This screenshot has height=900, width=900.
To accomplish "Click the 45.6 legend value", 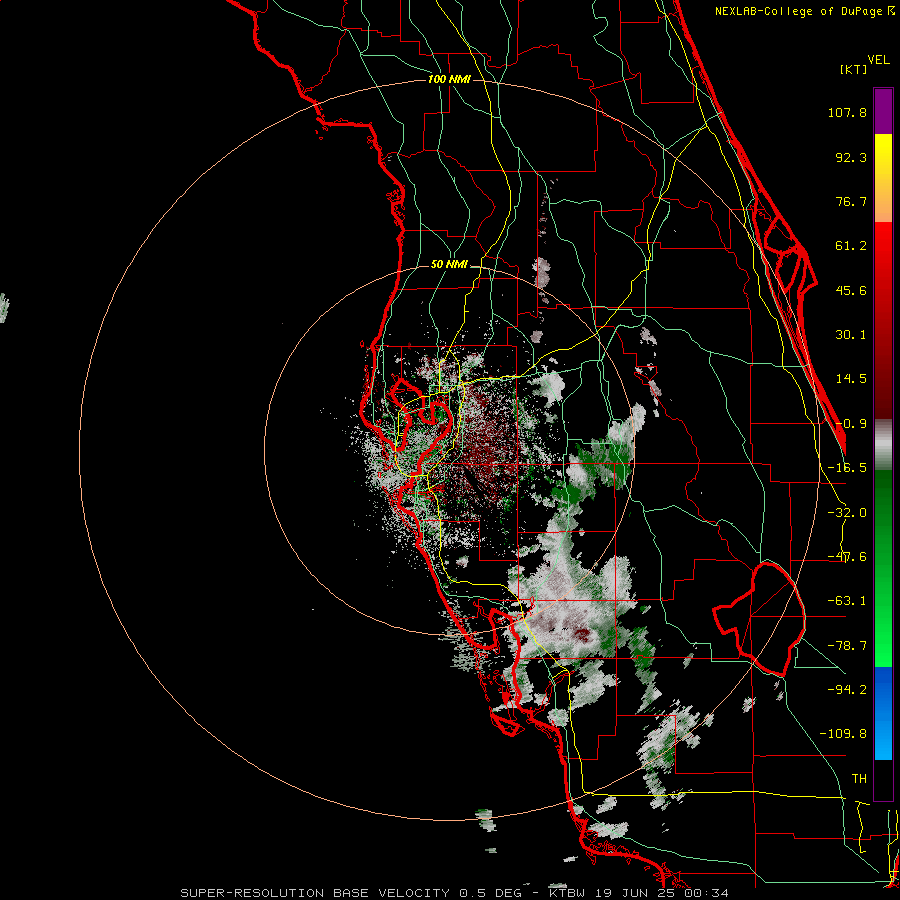I will click(x=851, y=290).
